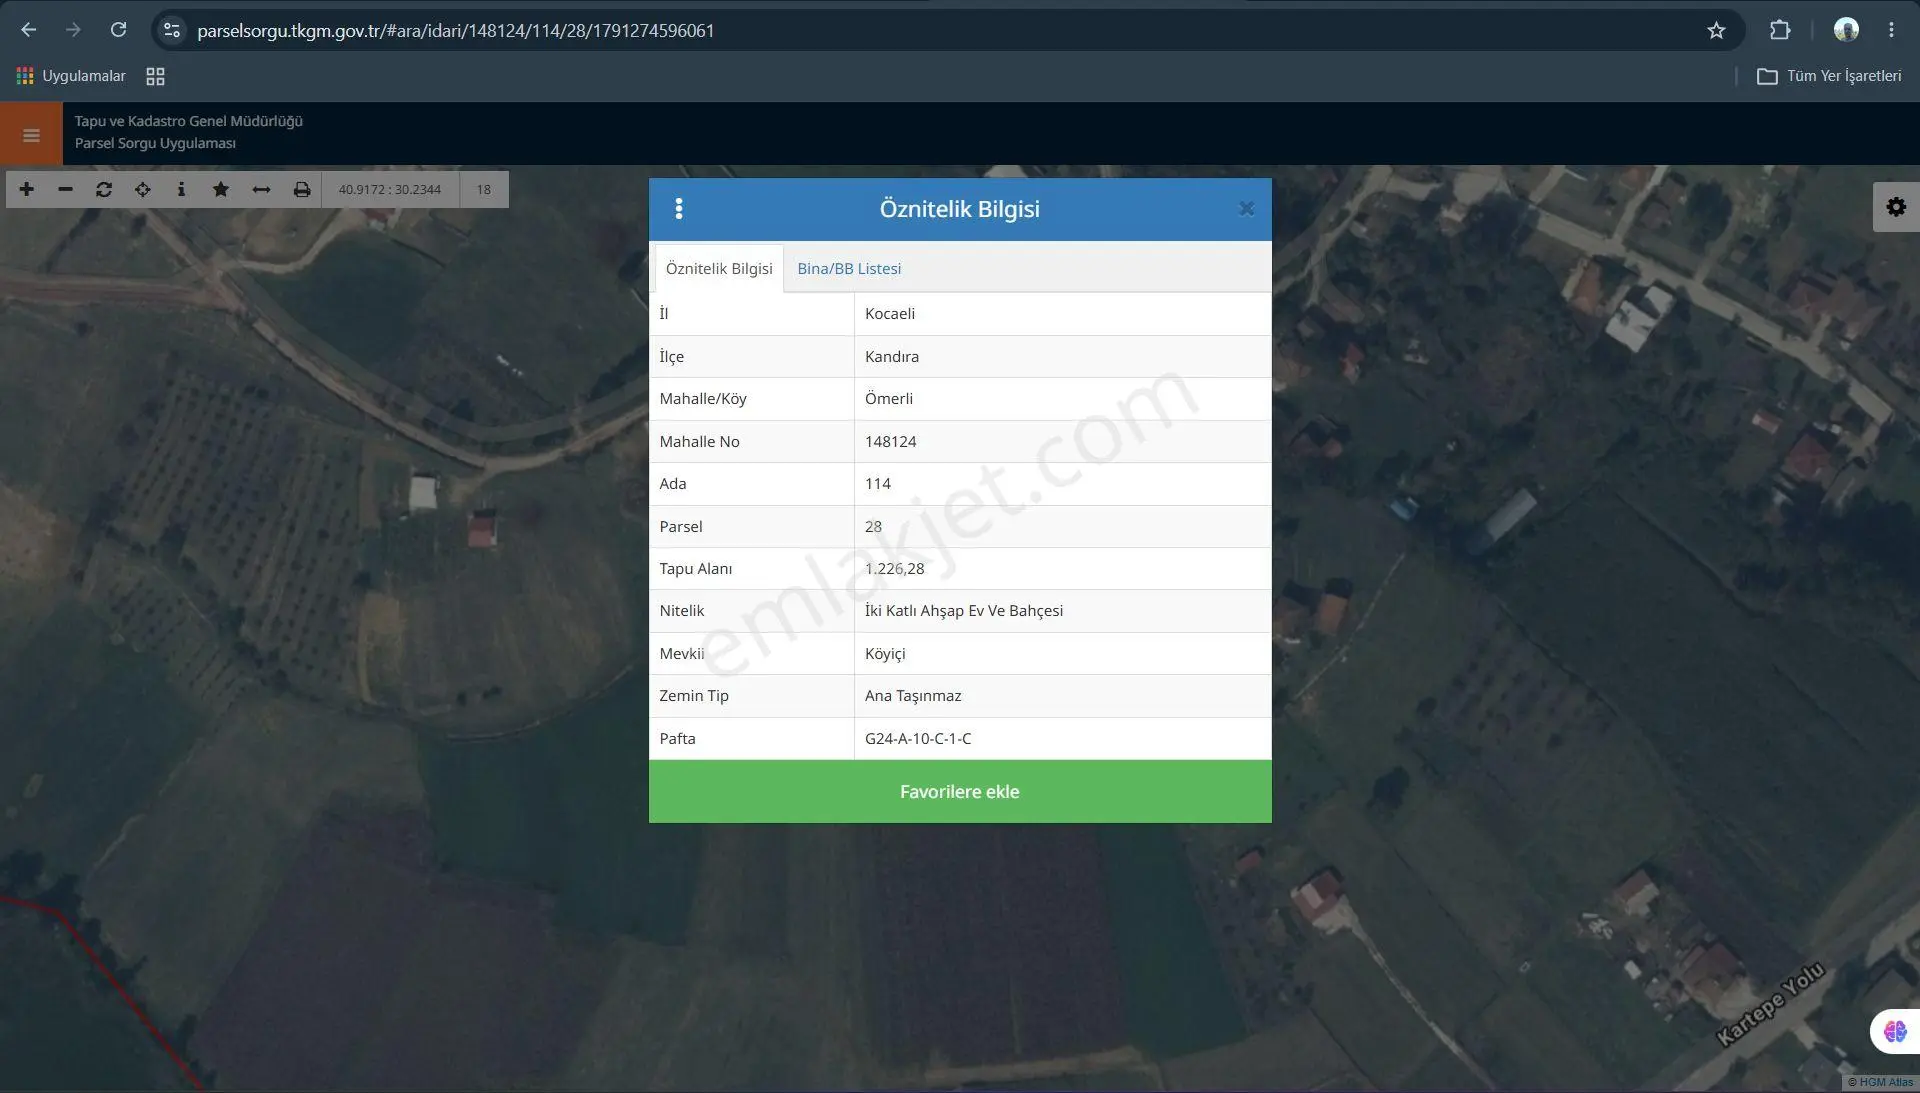Select Mevkii value Köyiçi
Screen dimensions: 1920x1093
tap(885, 654)
